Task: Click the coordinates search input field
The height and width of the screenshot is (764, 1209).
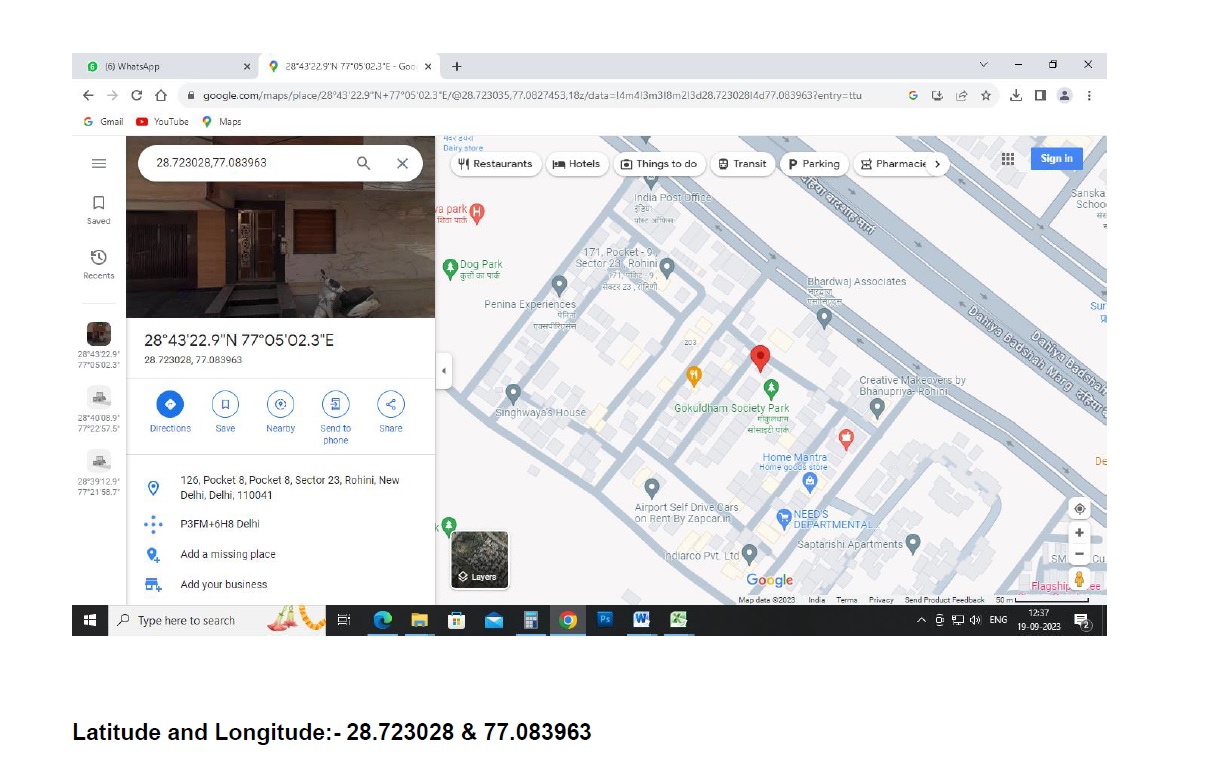Action: click(245, 163)
